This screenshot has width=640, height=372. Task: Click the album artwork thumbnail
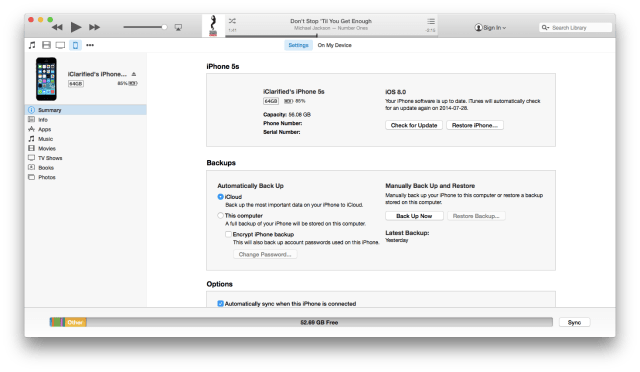click(213, 26)
